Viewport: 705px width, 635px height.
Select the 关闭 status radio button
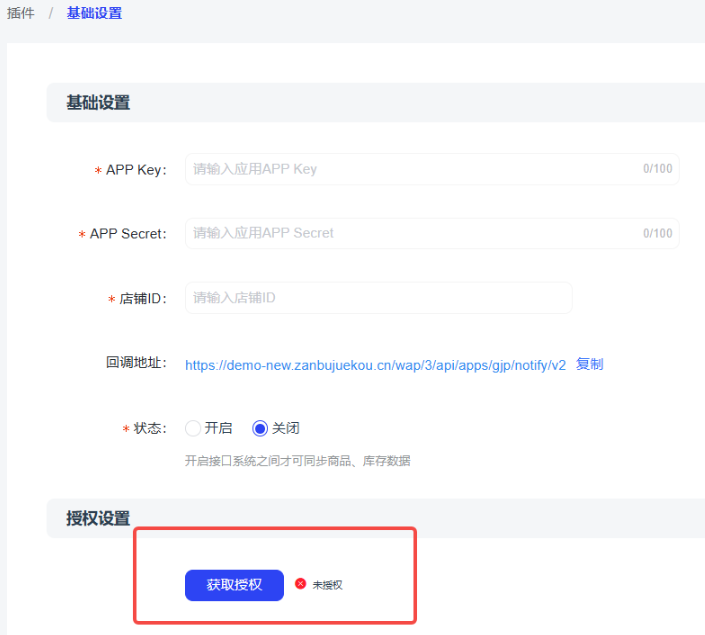pos(260,428)
